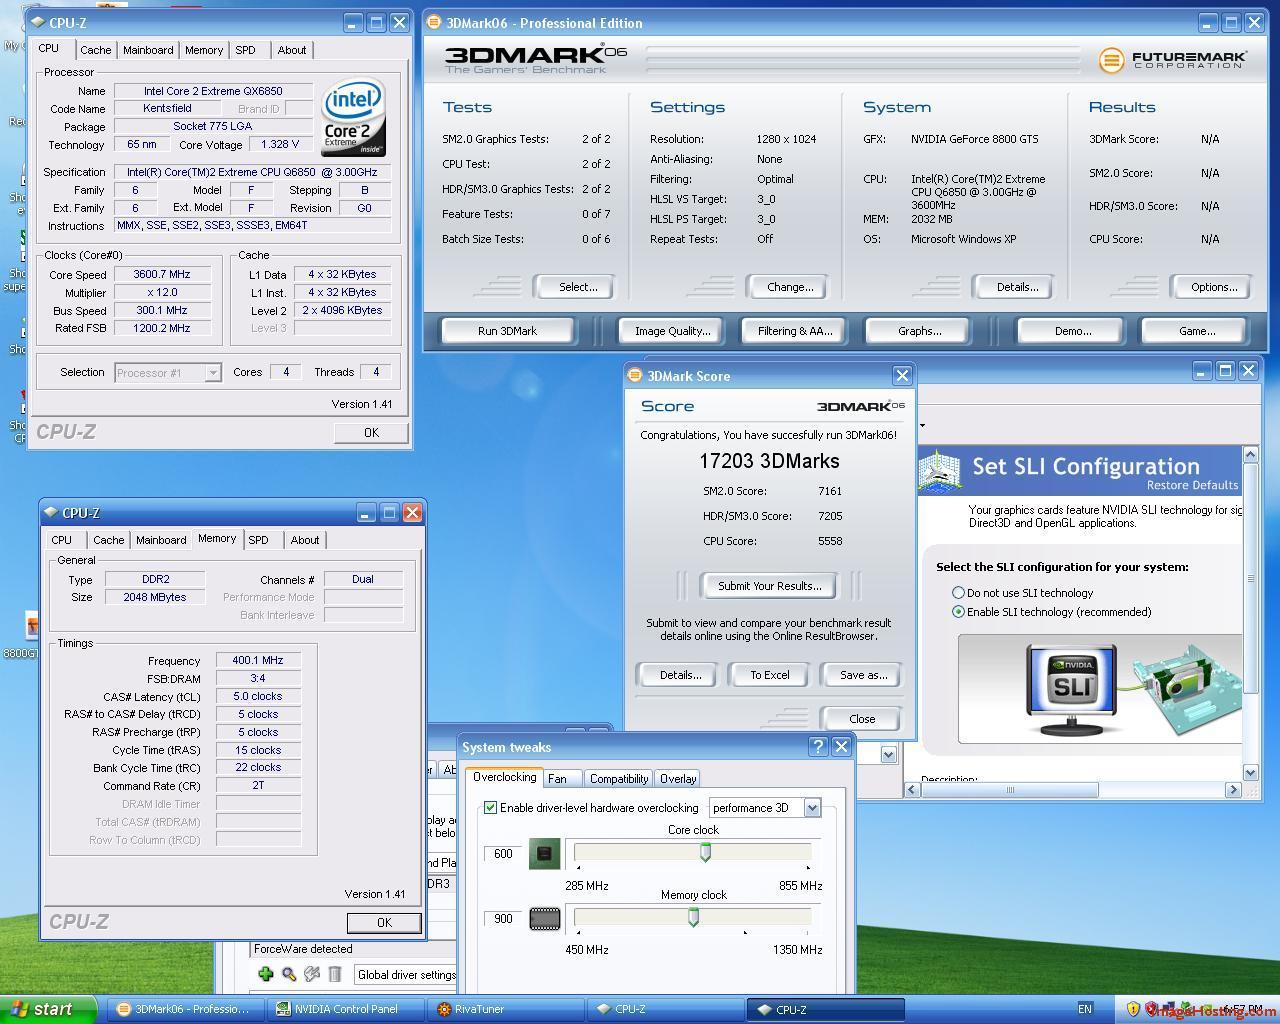Screen dimensions: 1280x1024
Task: Click NVIDIA panel vertical scrollbar down arrow
Action: pyautogui.click(x=1249, y=772)
